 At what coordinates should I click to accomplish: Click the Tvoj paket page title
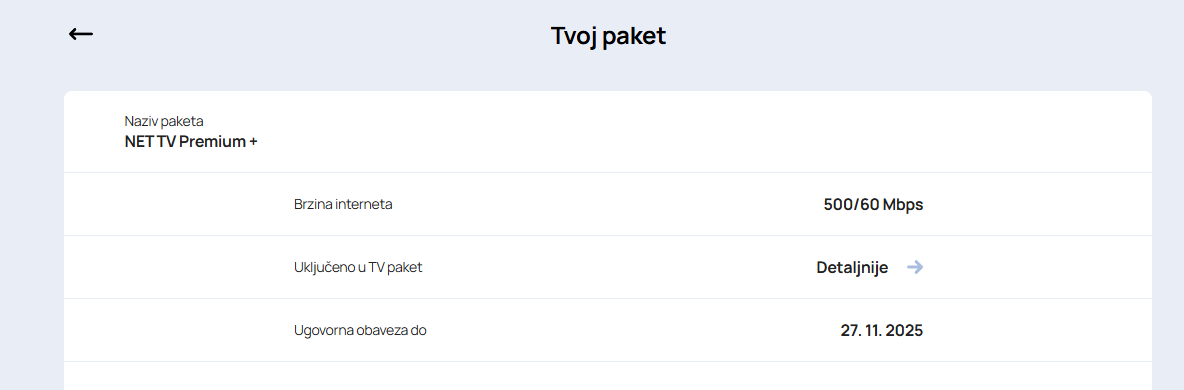608,36
